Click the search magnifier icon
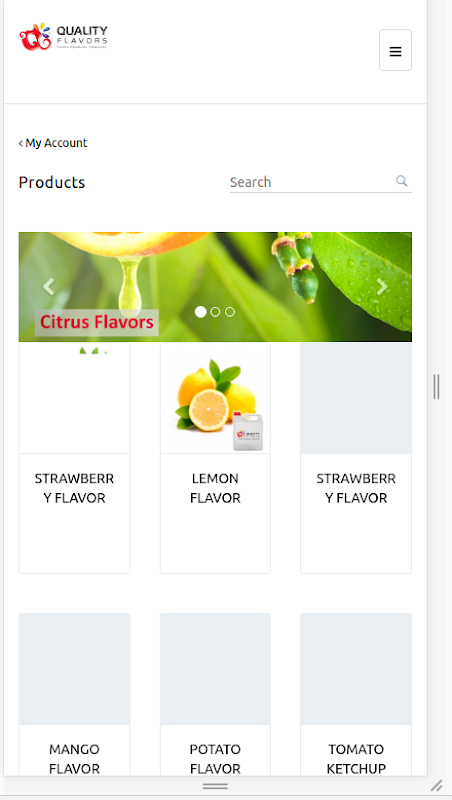The image size is (452, 800). tap(401, 181)
